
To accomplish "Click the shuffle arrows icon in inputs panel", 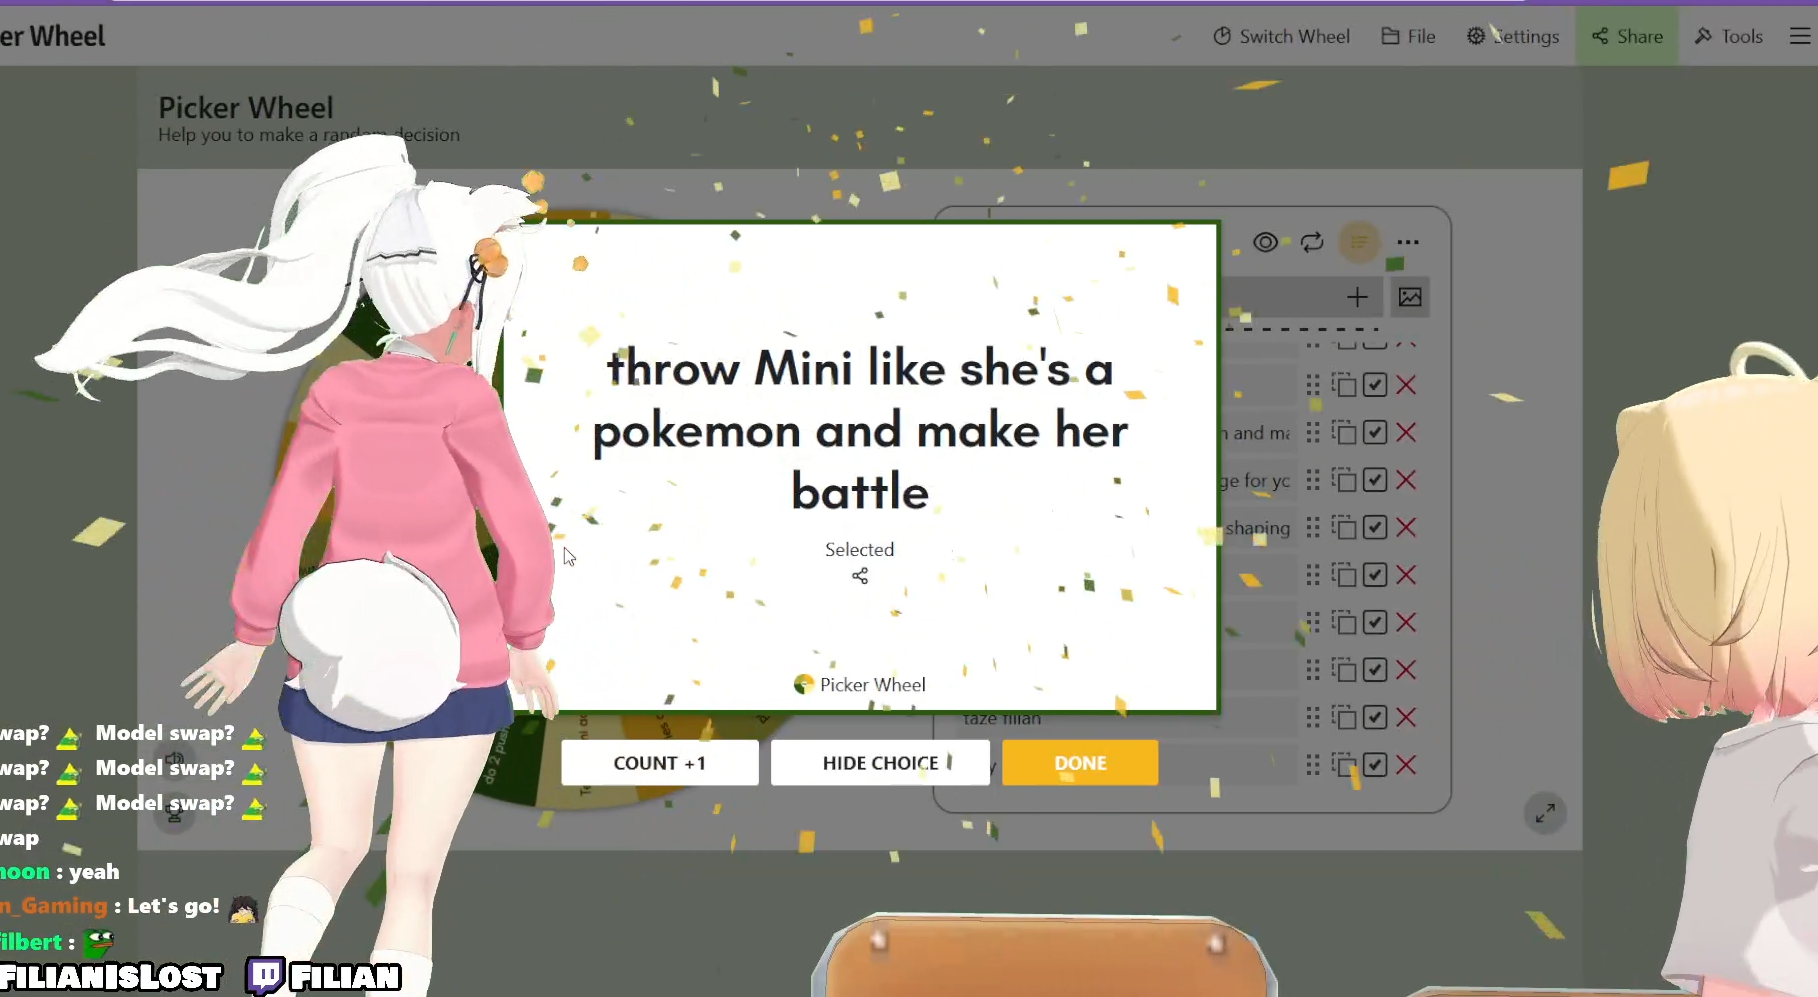I will [1312, 242].
